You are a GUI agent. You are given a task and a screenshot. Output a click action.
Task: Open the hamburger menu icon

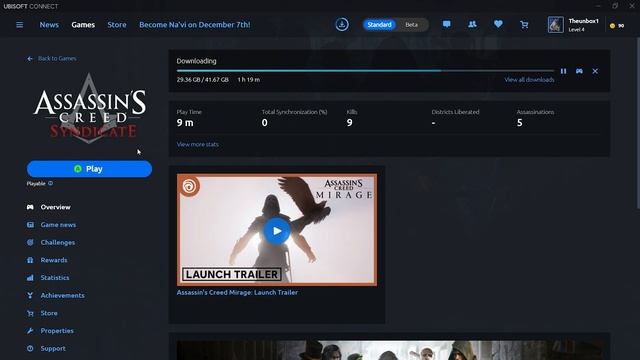pos(19,25)
